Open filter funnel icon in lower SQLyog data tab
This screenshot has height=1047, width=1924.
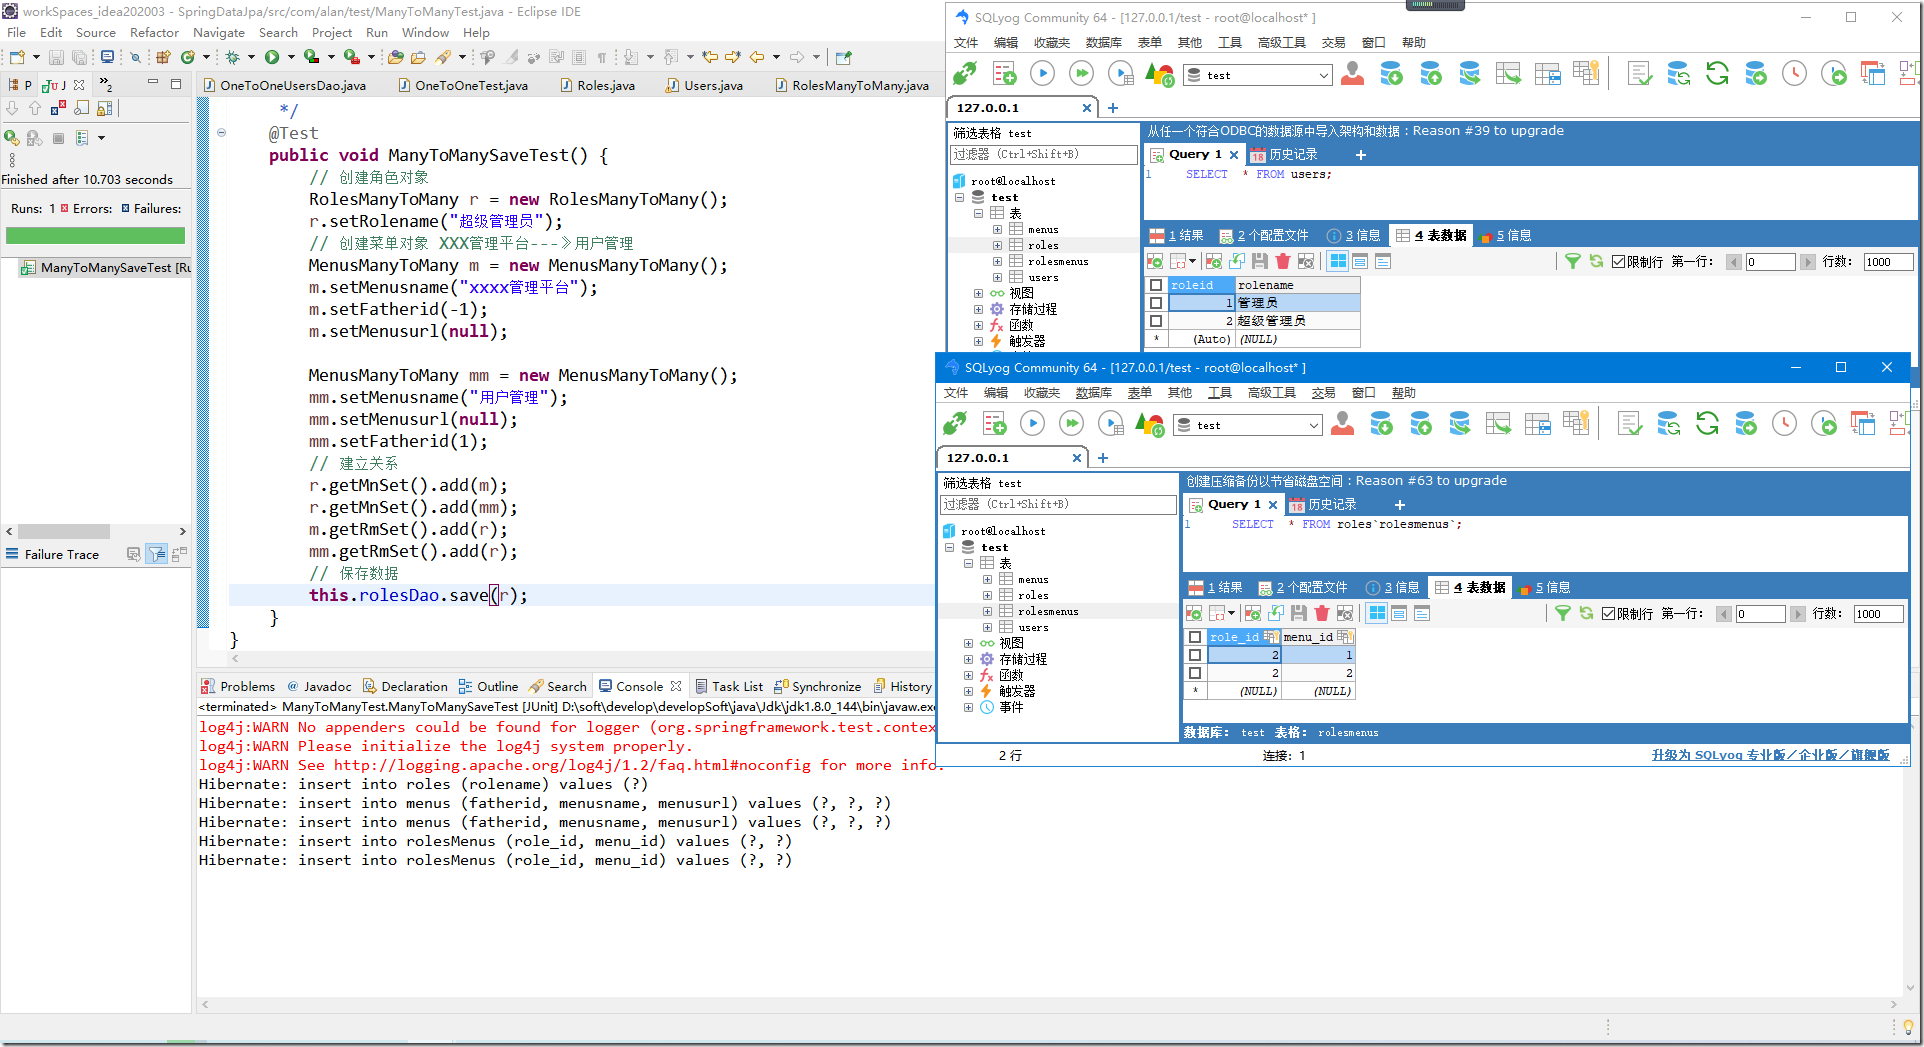tap(1562, 613)
